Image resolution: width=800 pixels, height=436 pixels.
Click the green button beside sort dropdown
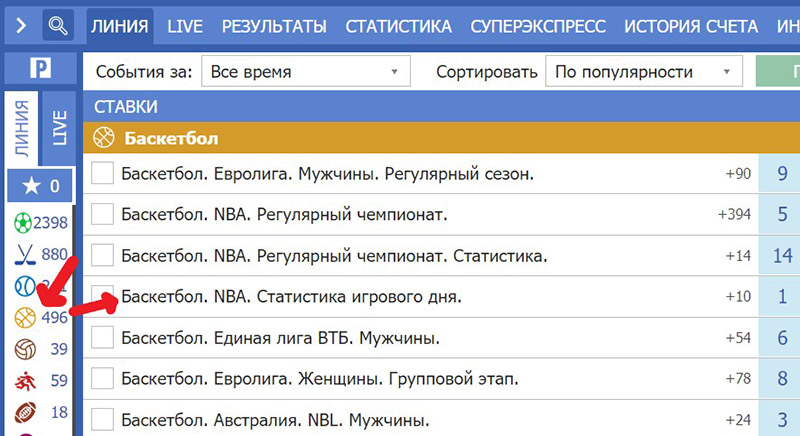(778, 71)
